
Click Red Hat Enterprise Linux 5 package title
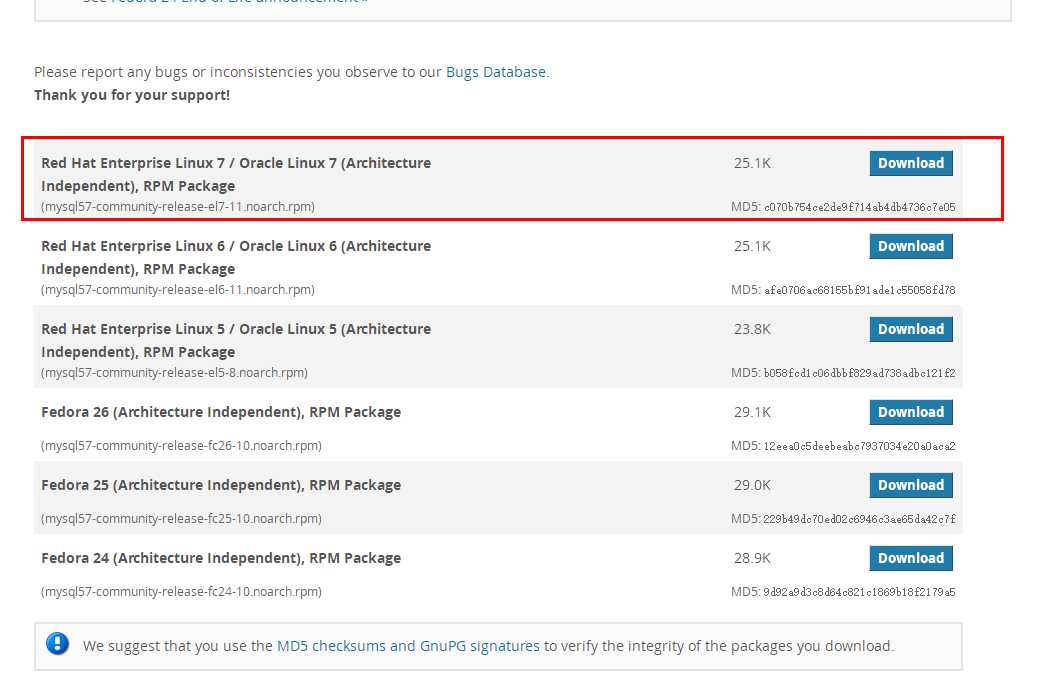click(236, 341)
